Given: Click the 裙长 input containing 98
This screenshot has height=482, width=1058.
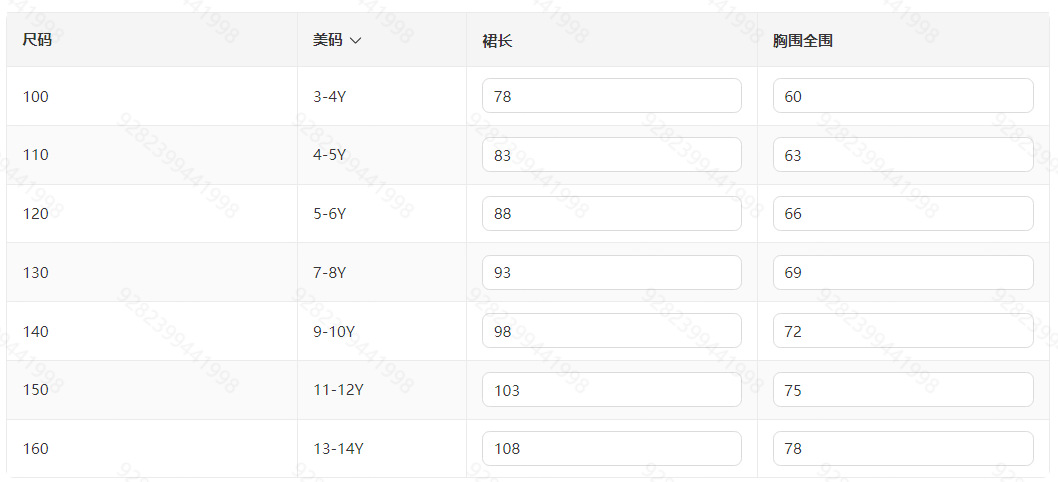Looking at the screenshot, I should [x=611, y=331].
